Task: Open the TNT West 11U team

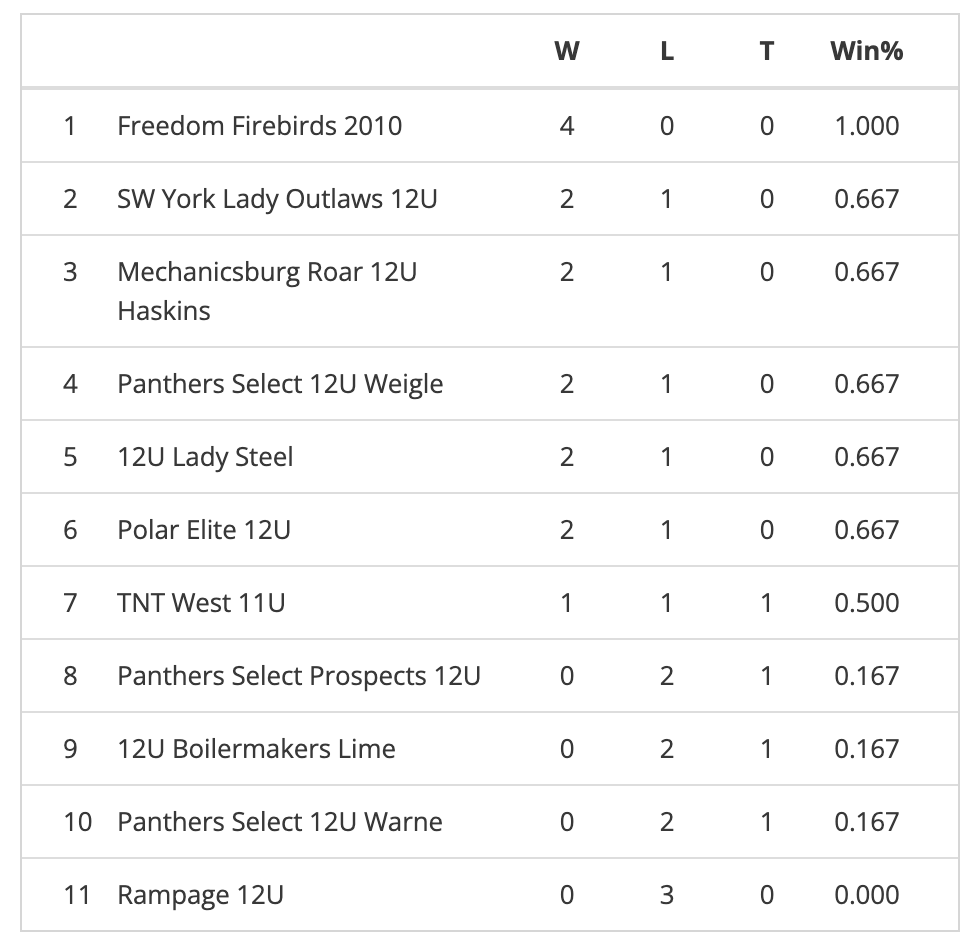Action: tap(201, 603)
